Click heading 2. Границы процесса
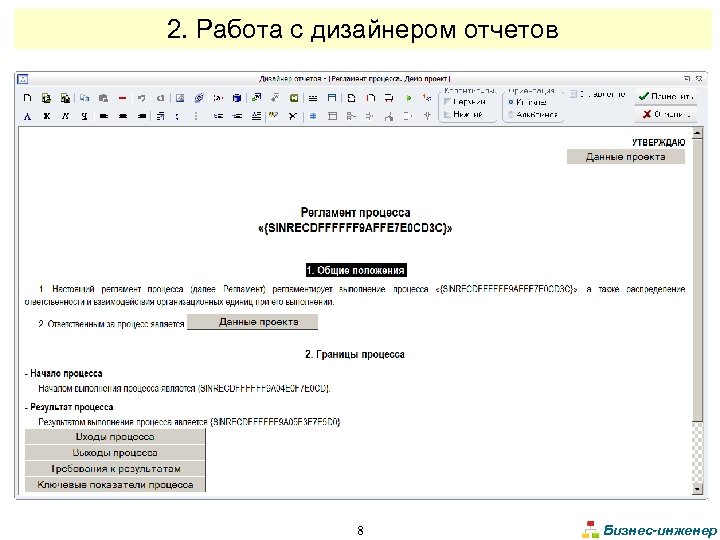Screen dimensions: 720x540 355,354
